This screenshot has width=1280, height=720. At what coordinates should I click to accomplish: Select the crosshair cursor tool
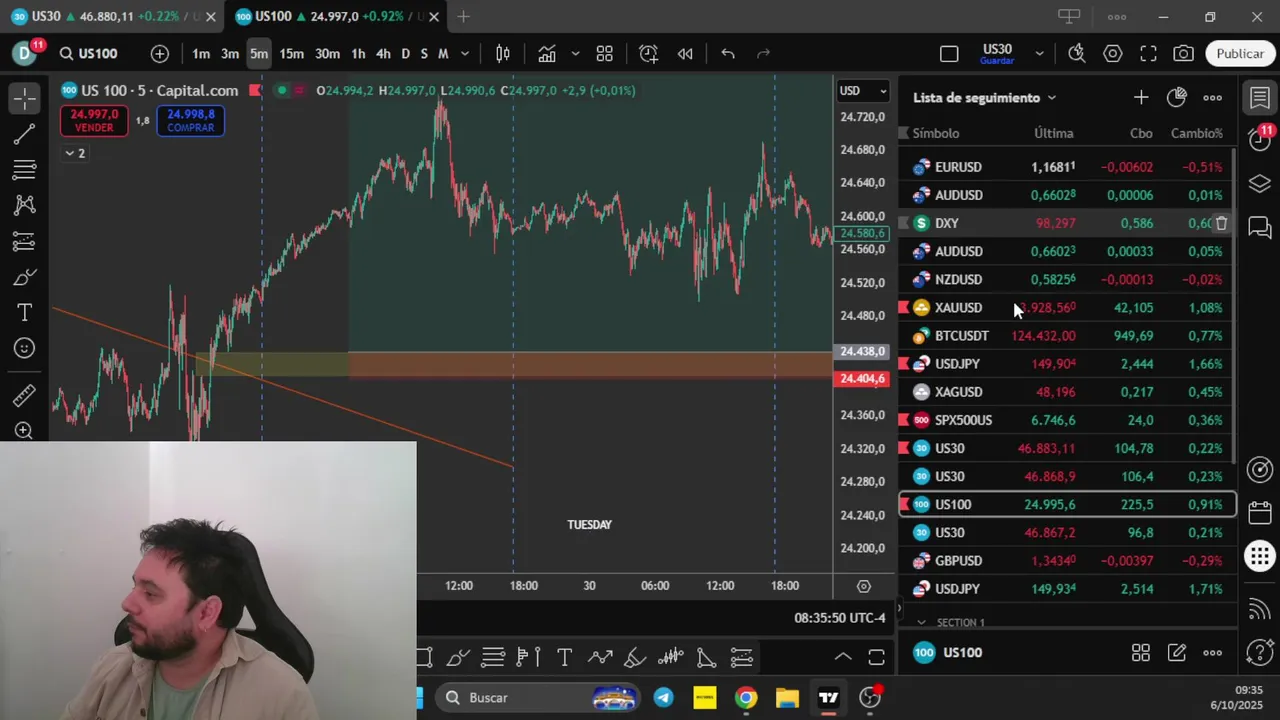(25, 98)
